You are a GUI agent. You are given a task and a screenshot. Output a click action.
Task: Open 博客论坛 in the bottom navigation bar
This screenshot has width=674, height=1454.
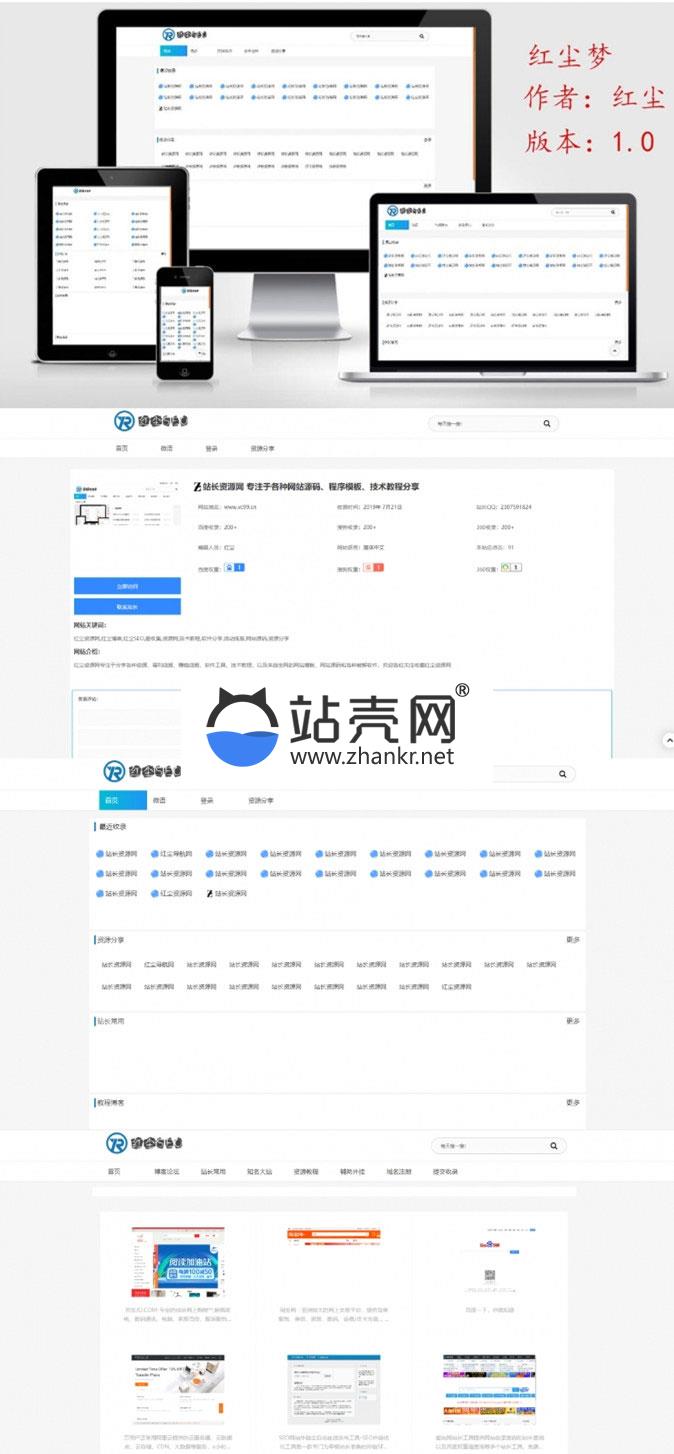(x=167, y=1171)
